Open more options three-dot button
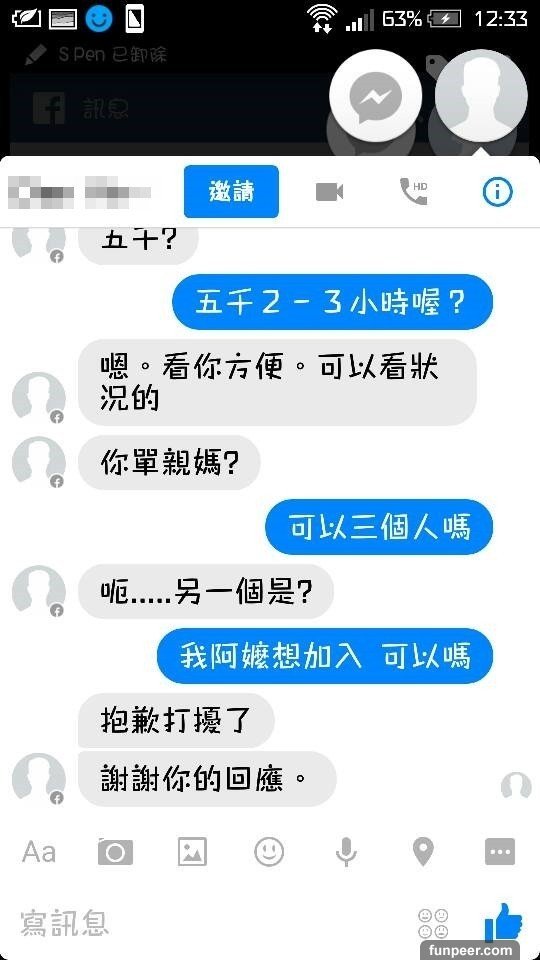Screen dimensions: 540x960 [500, 852]
